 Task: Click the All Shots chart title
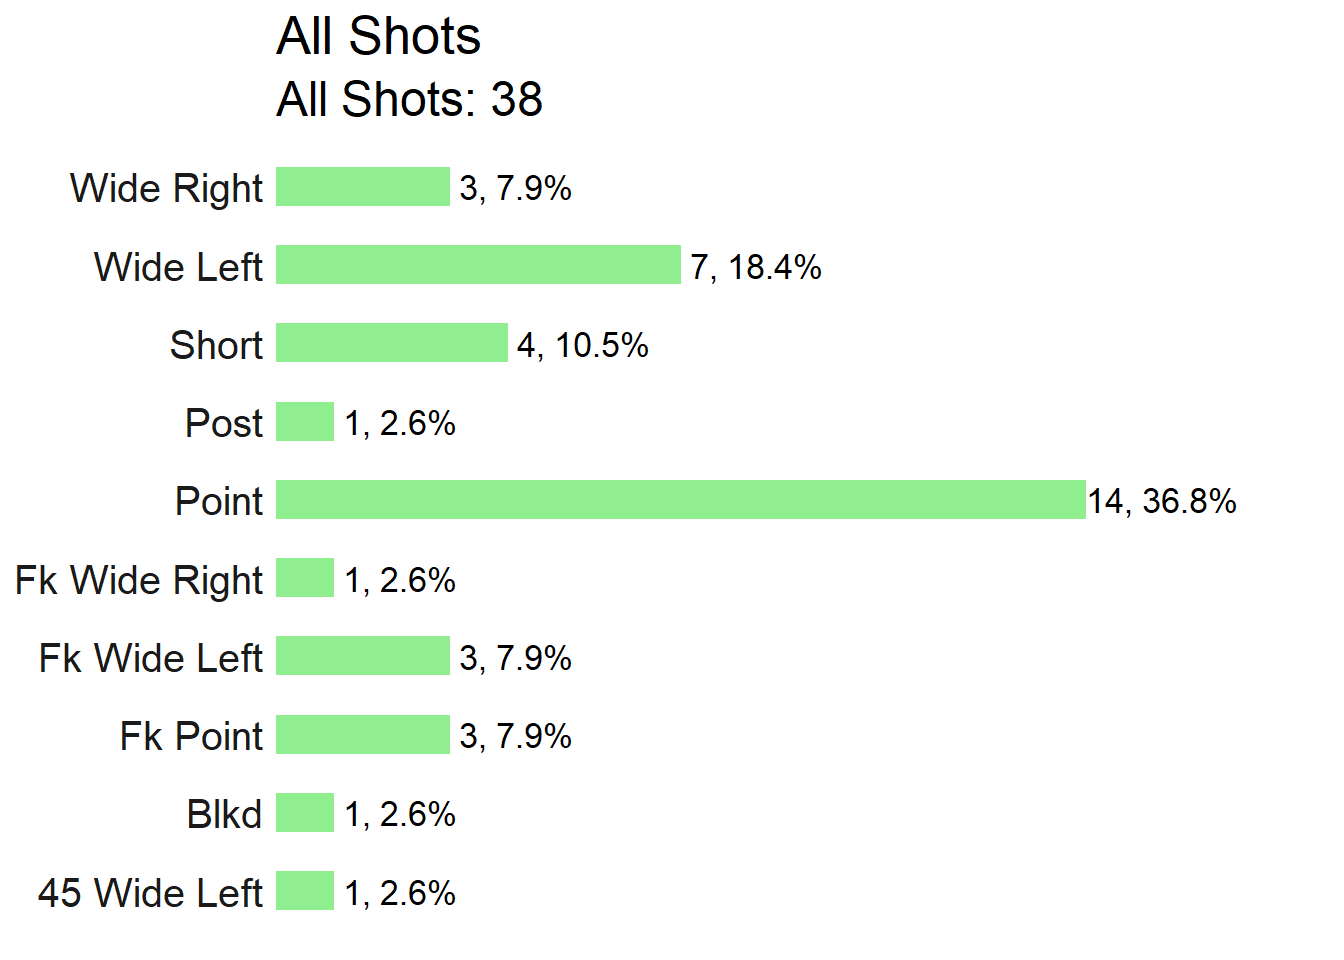pyautogui.click(x=378, y=37)
